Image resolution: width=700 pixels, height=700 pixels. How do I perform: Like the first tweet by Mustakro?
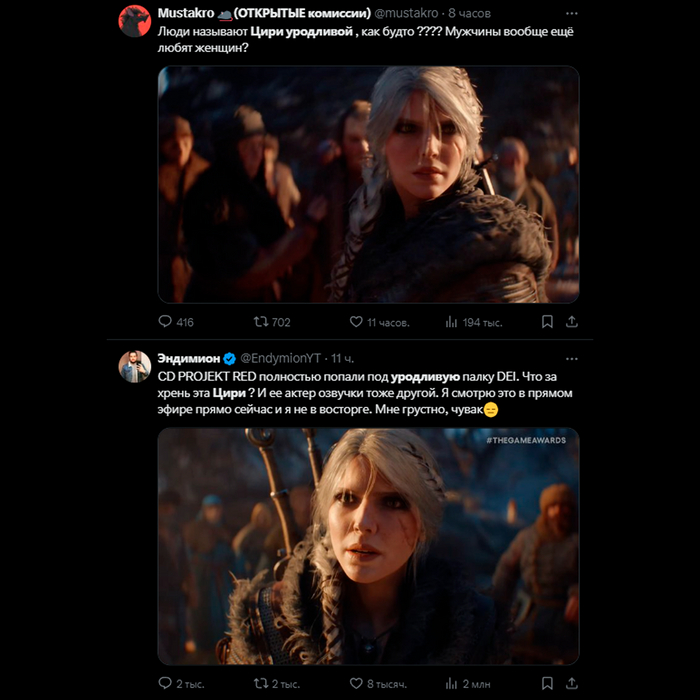355,322
